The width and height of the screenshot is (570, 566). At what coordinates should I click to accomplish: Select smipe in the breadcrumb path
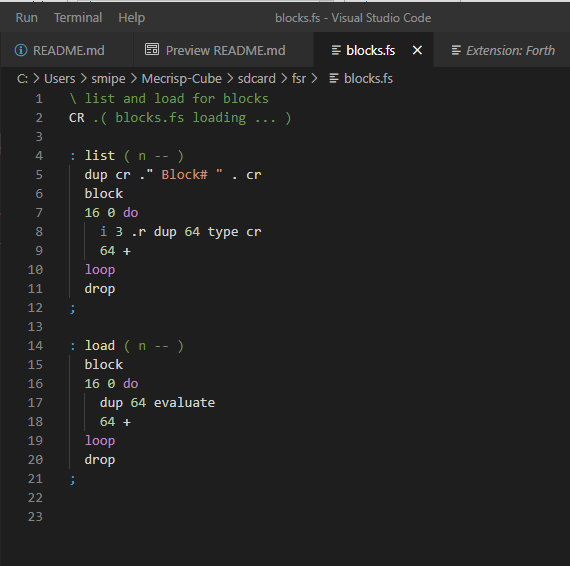pyautogui.click(x=108, y=79)
